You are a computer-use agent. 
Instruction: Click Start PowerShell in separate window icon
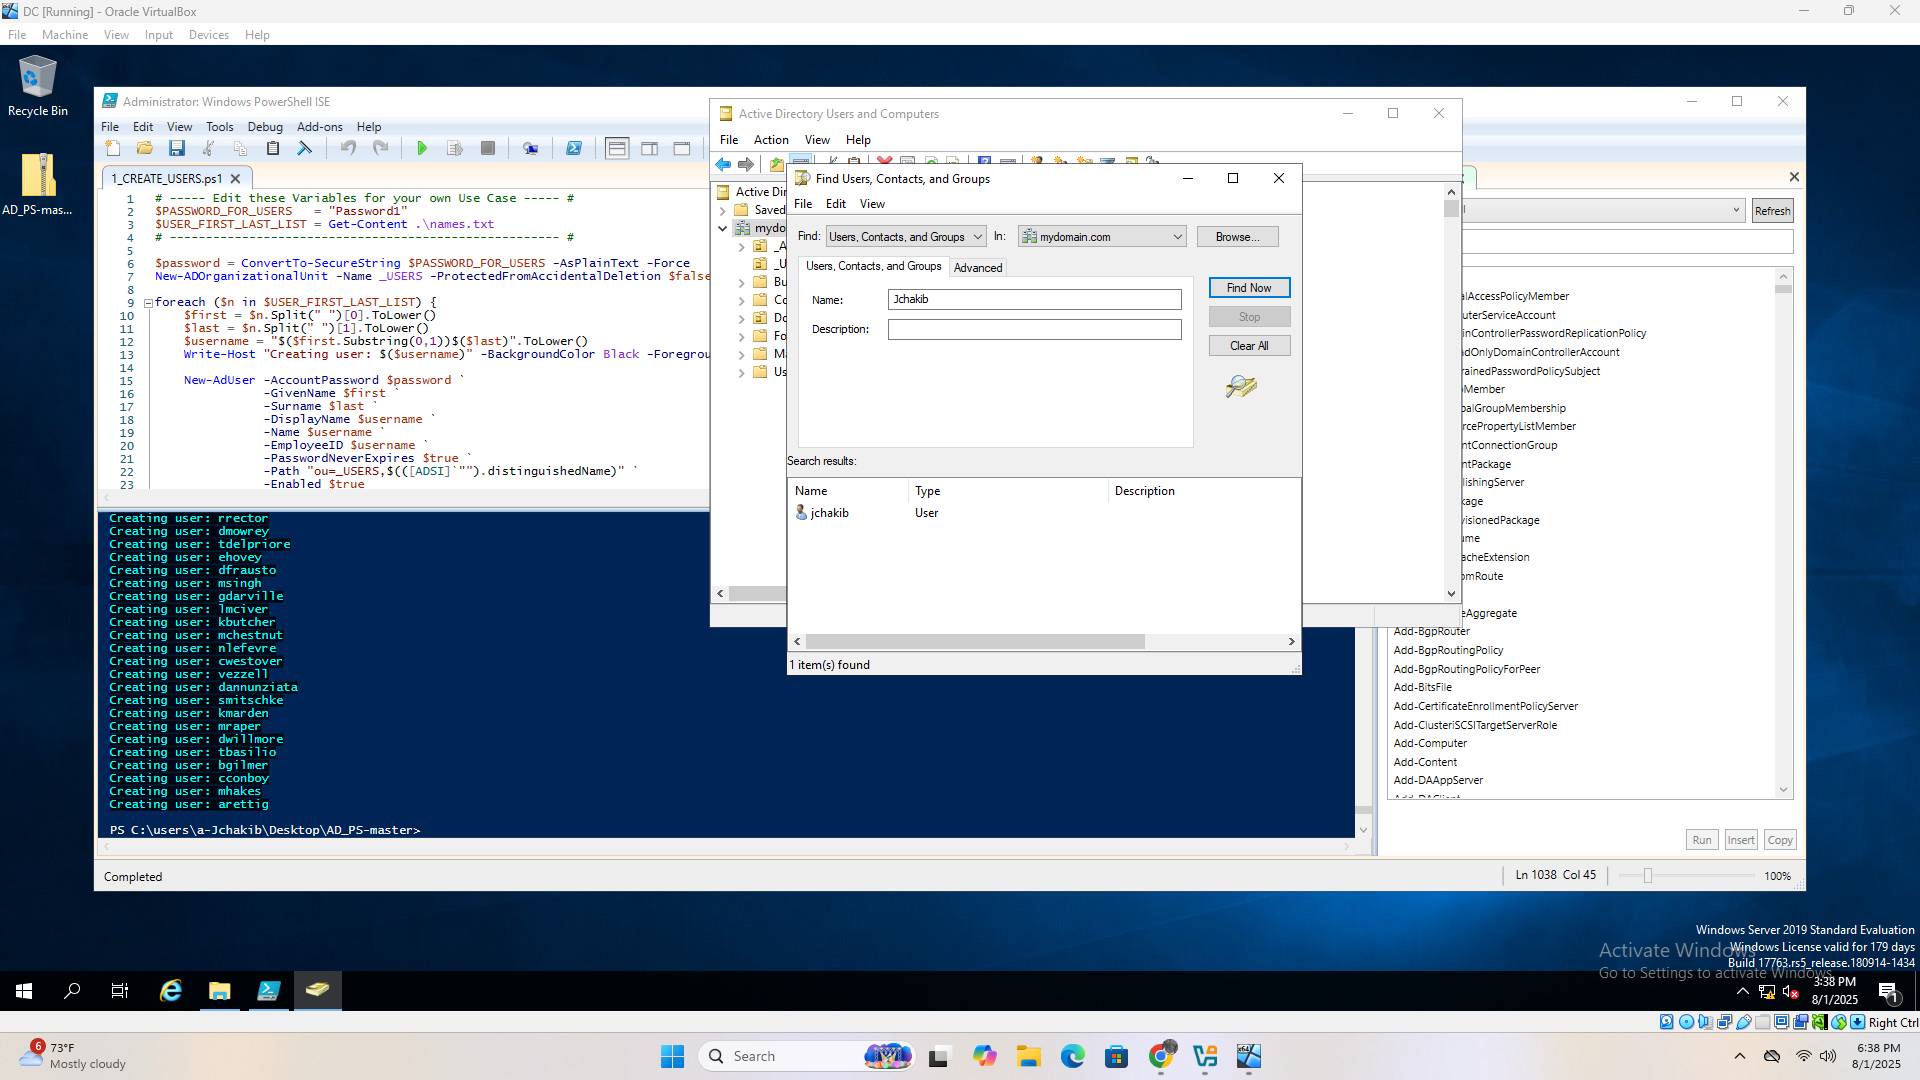point(574,148)
